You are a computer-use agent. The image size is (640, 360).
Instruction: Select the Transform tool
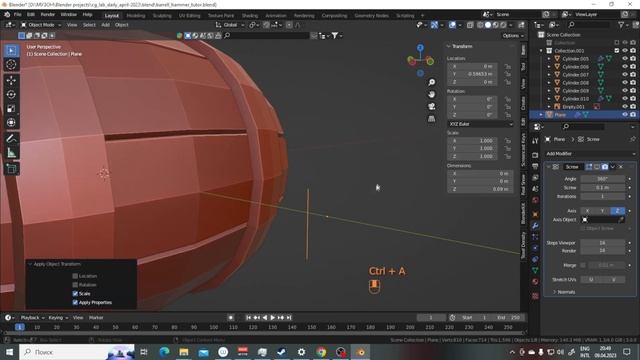11,122
